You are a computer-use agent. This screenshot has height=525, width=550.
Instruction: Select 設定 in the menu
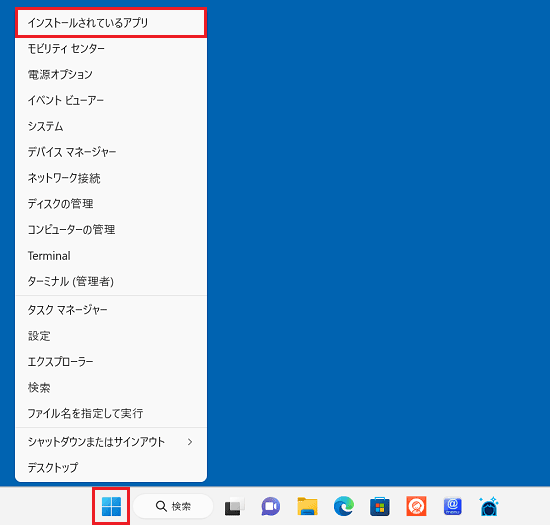point(111,336)
